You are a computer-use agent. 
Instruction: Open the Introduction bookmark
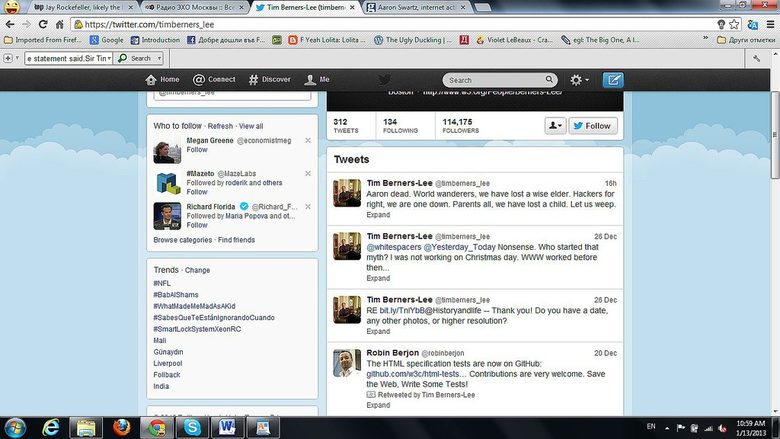[x=155, y=40]
